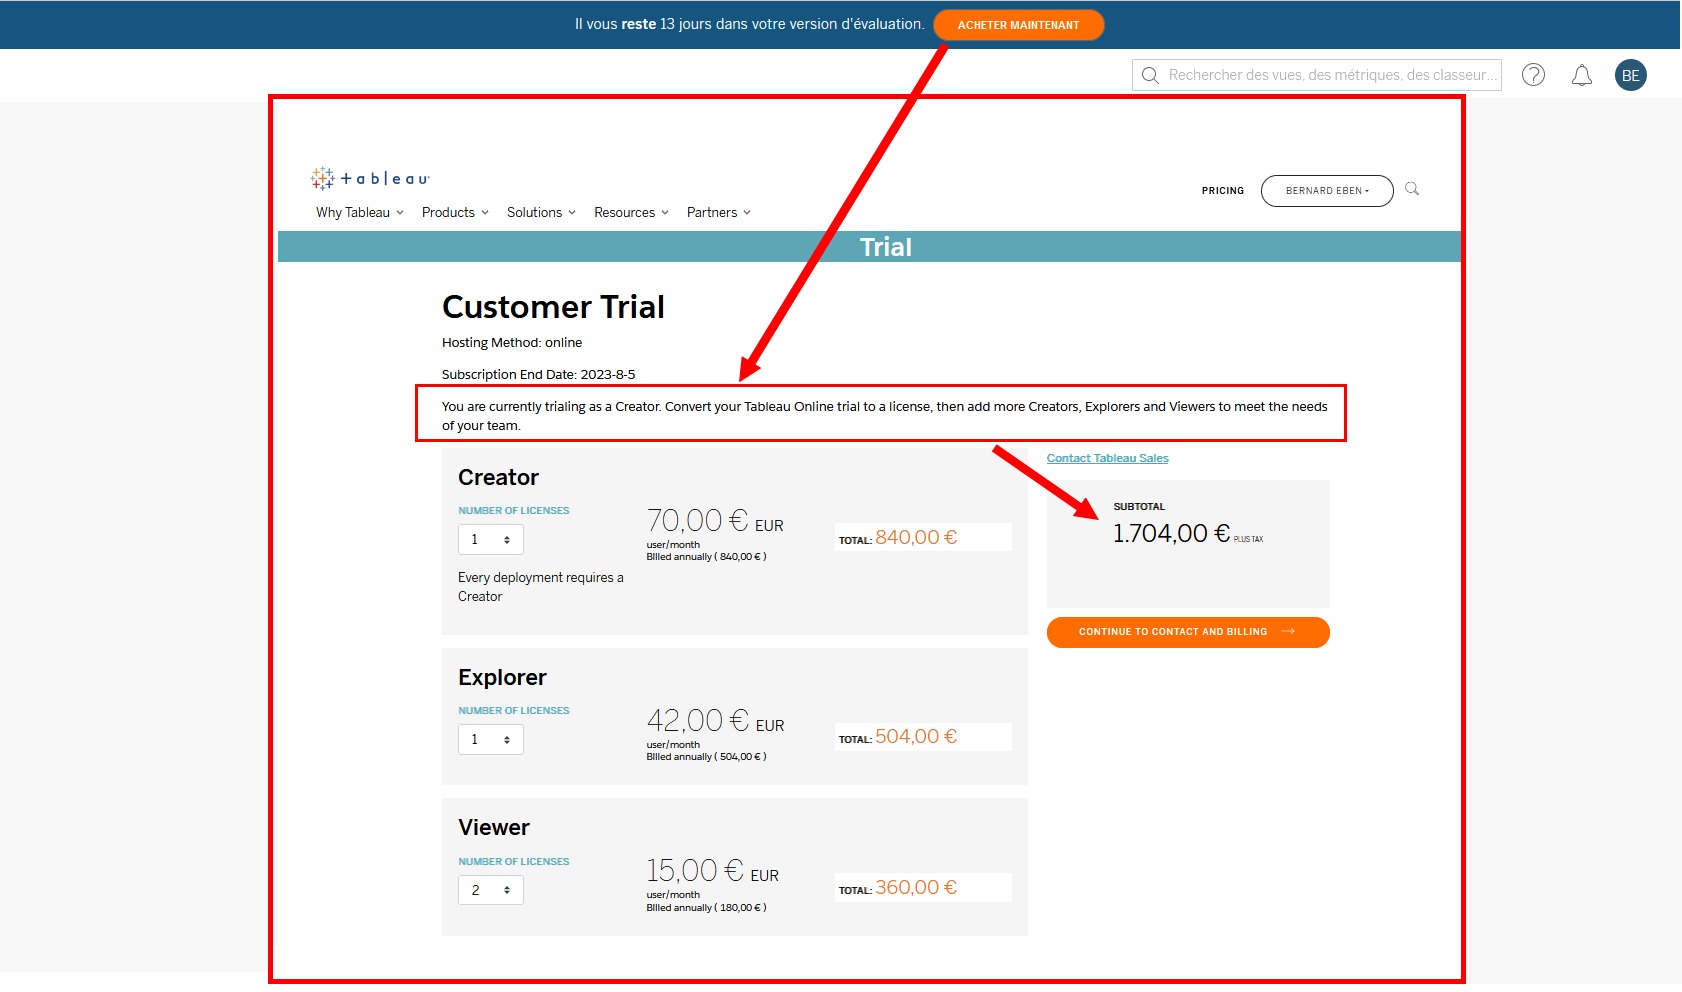Change Creator number of licenses stepper

coord(491,539)
